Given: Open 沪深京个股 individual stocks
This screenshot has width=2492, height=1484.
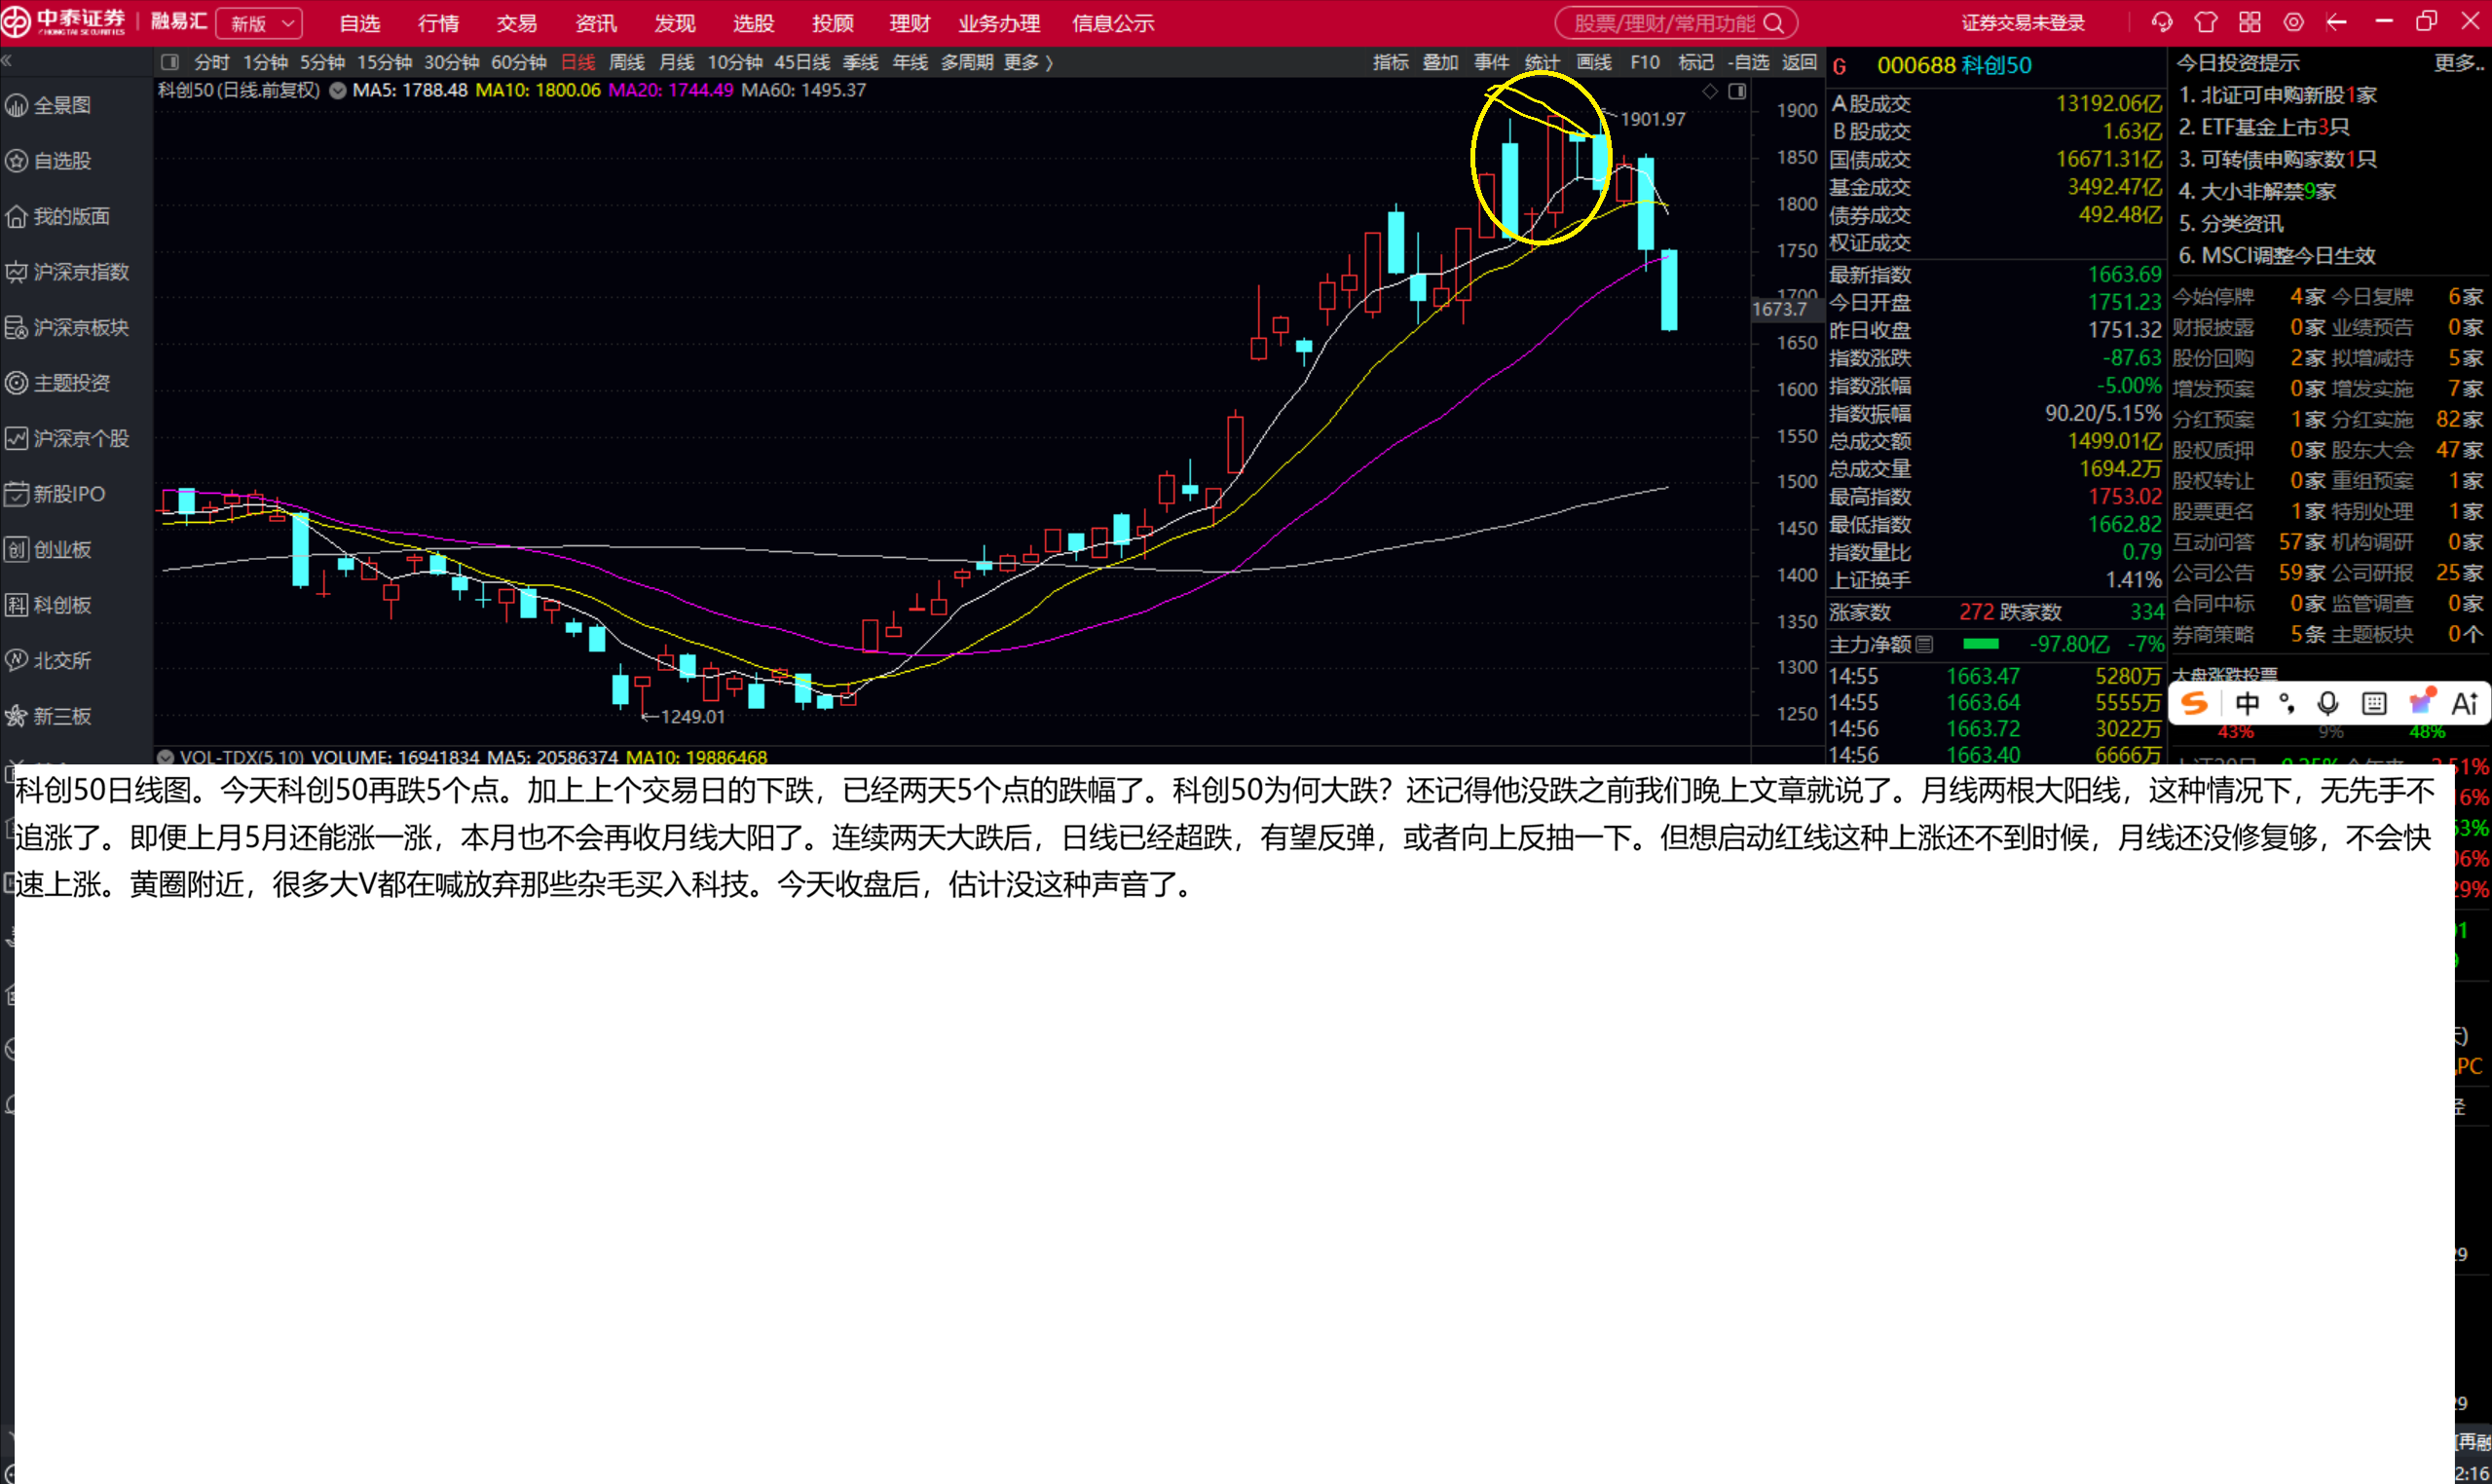Looking at the screenshot, I should (x=68, y=438).
